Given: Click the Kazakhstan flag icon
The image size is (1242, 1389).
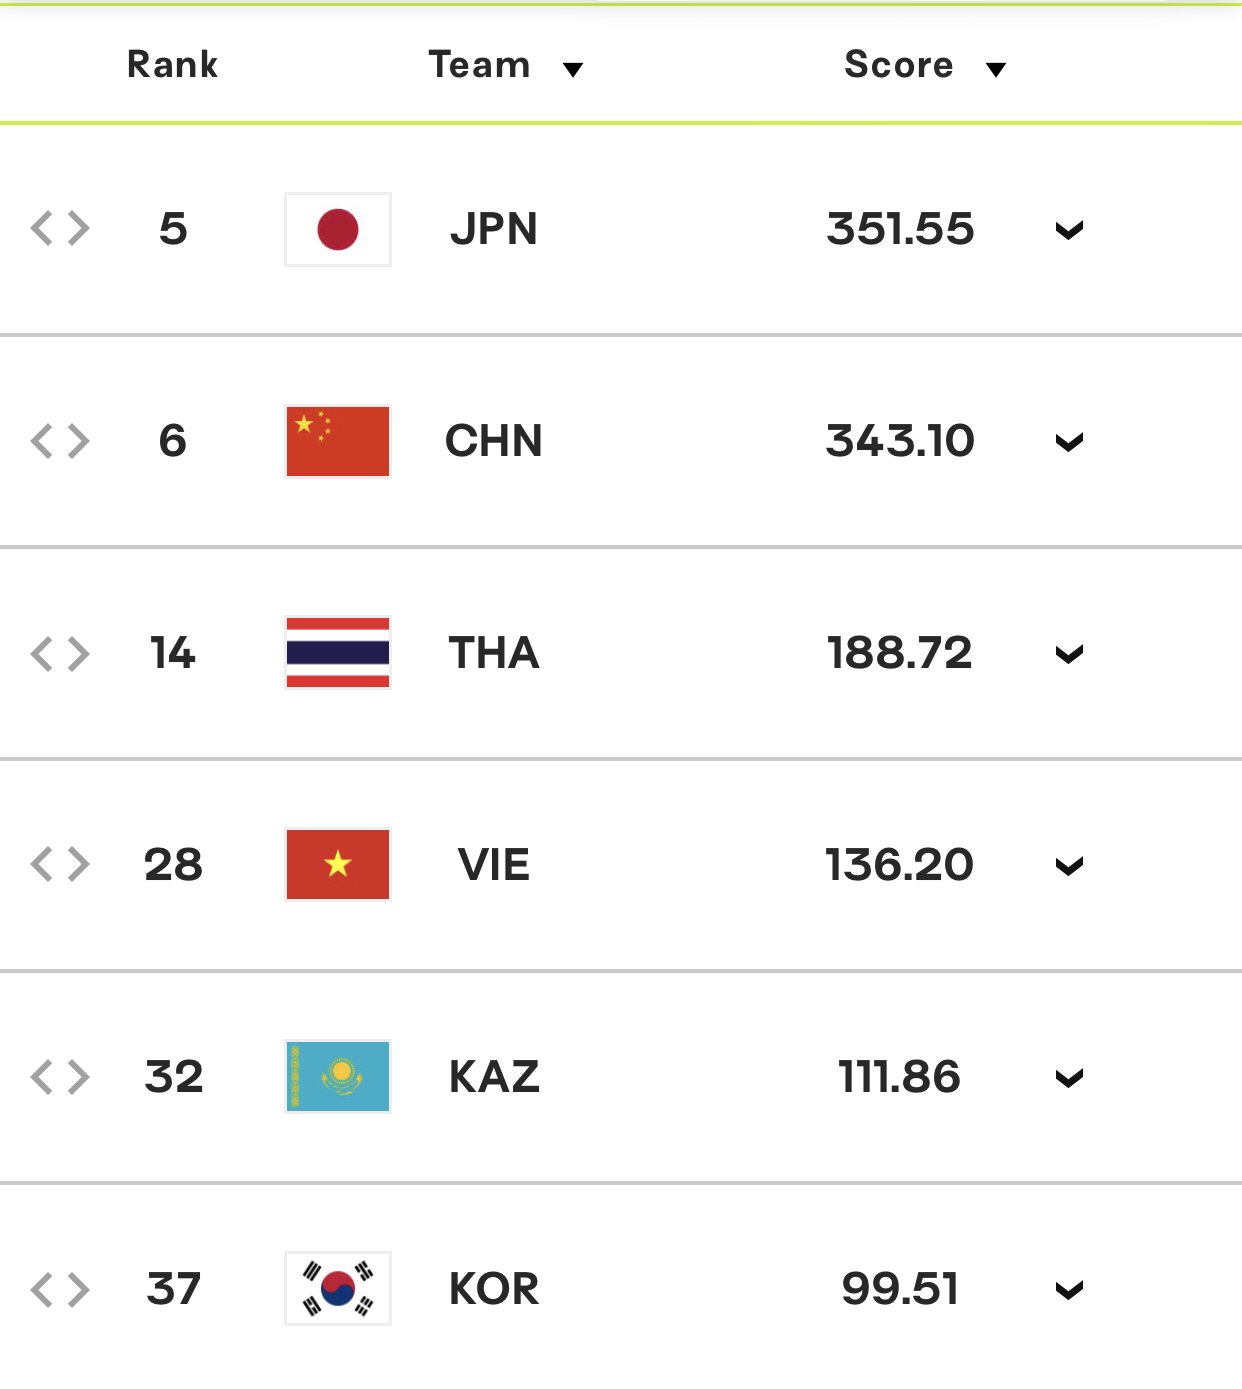Looking at the screenshot, I should click(338, 1077).
